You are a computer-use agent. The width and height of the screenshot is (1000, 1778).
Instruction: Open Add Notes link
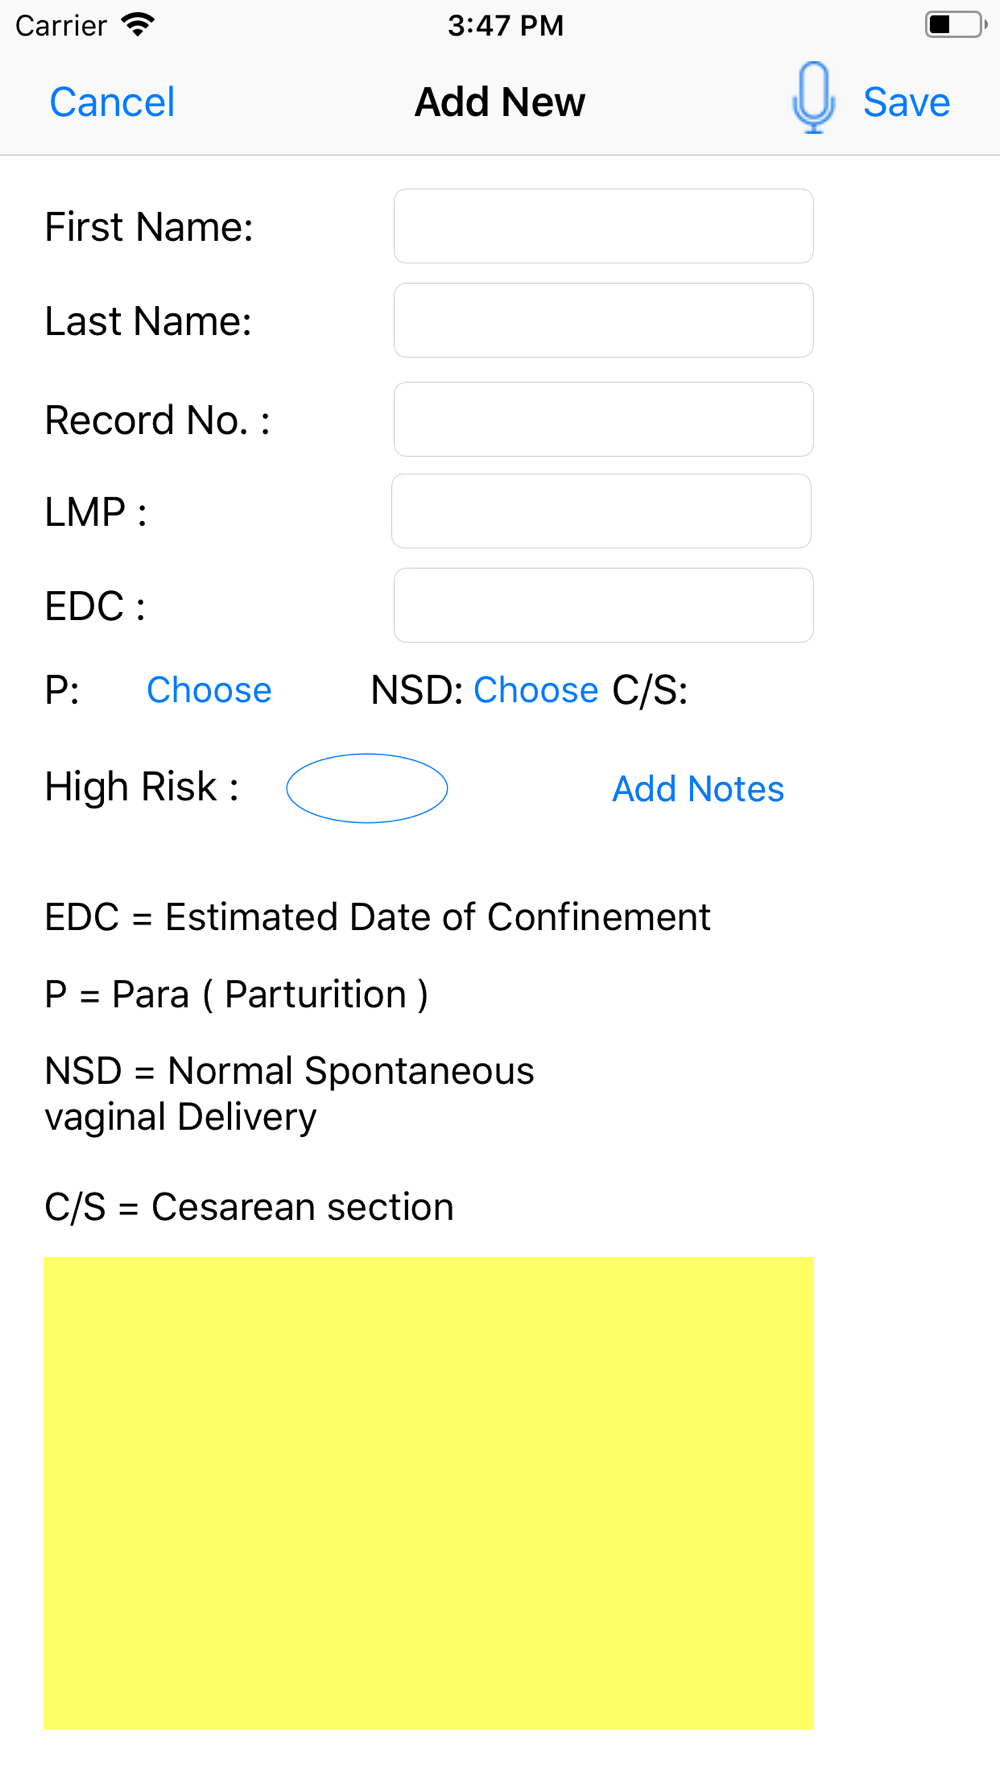698,789
